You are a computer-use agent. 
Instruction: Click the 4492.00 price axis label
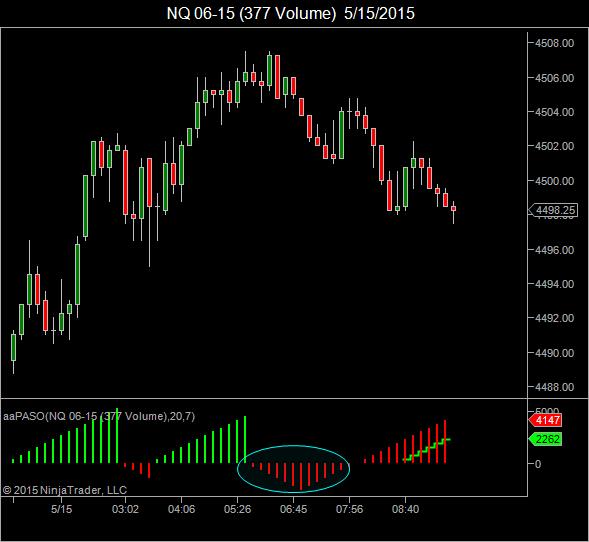(554, 318)
